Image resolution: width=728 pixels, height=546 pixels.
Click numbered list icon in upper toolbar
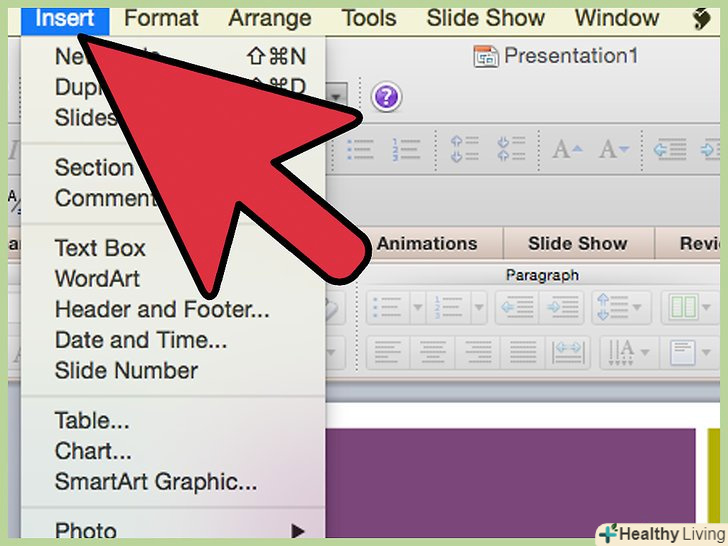point(406,150)
